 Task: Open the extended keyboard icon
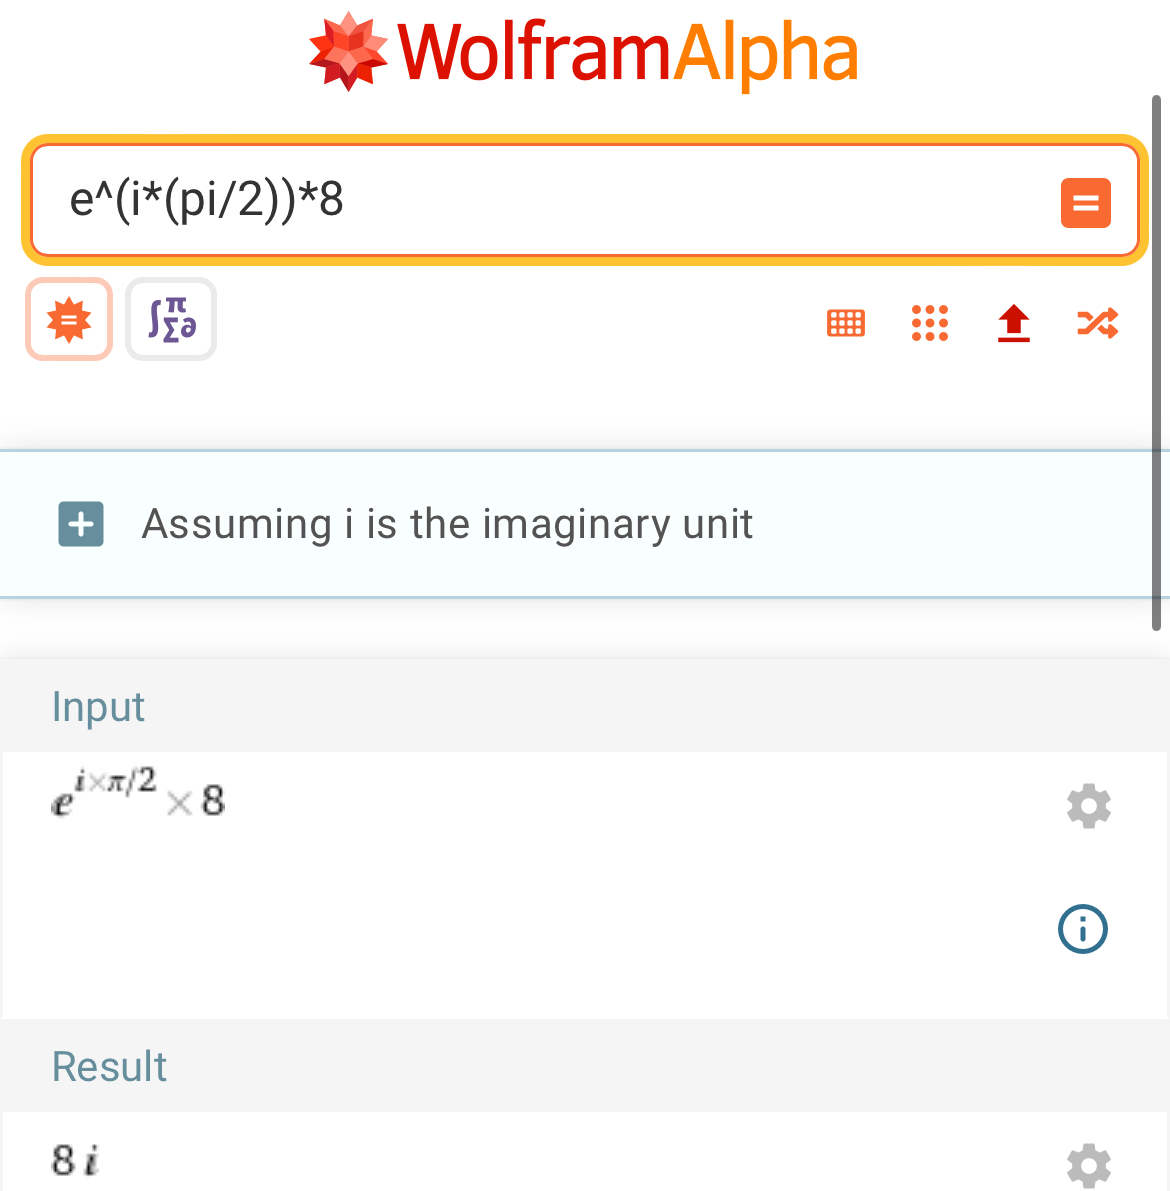(x=846, y=323)
